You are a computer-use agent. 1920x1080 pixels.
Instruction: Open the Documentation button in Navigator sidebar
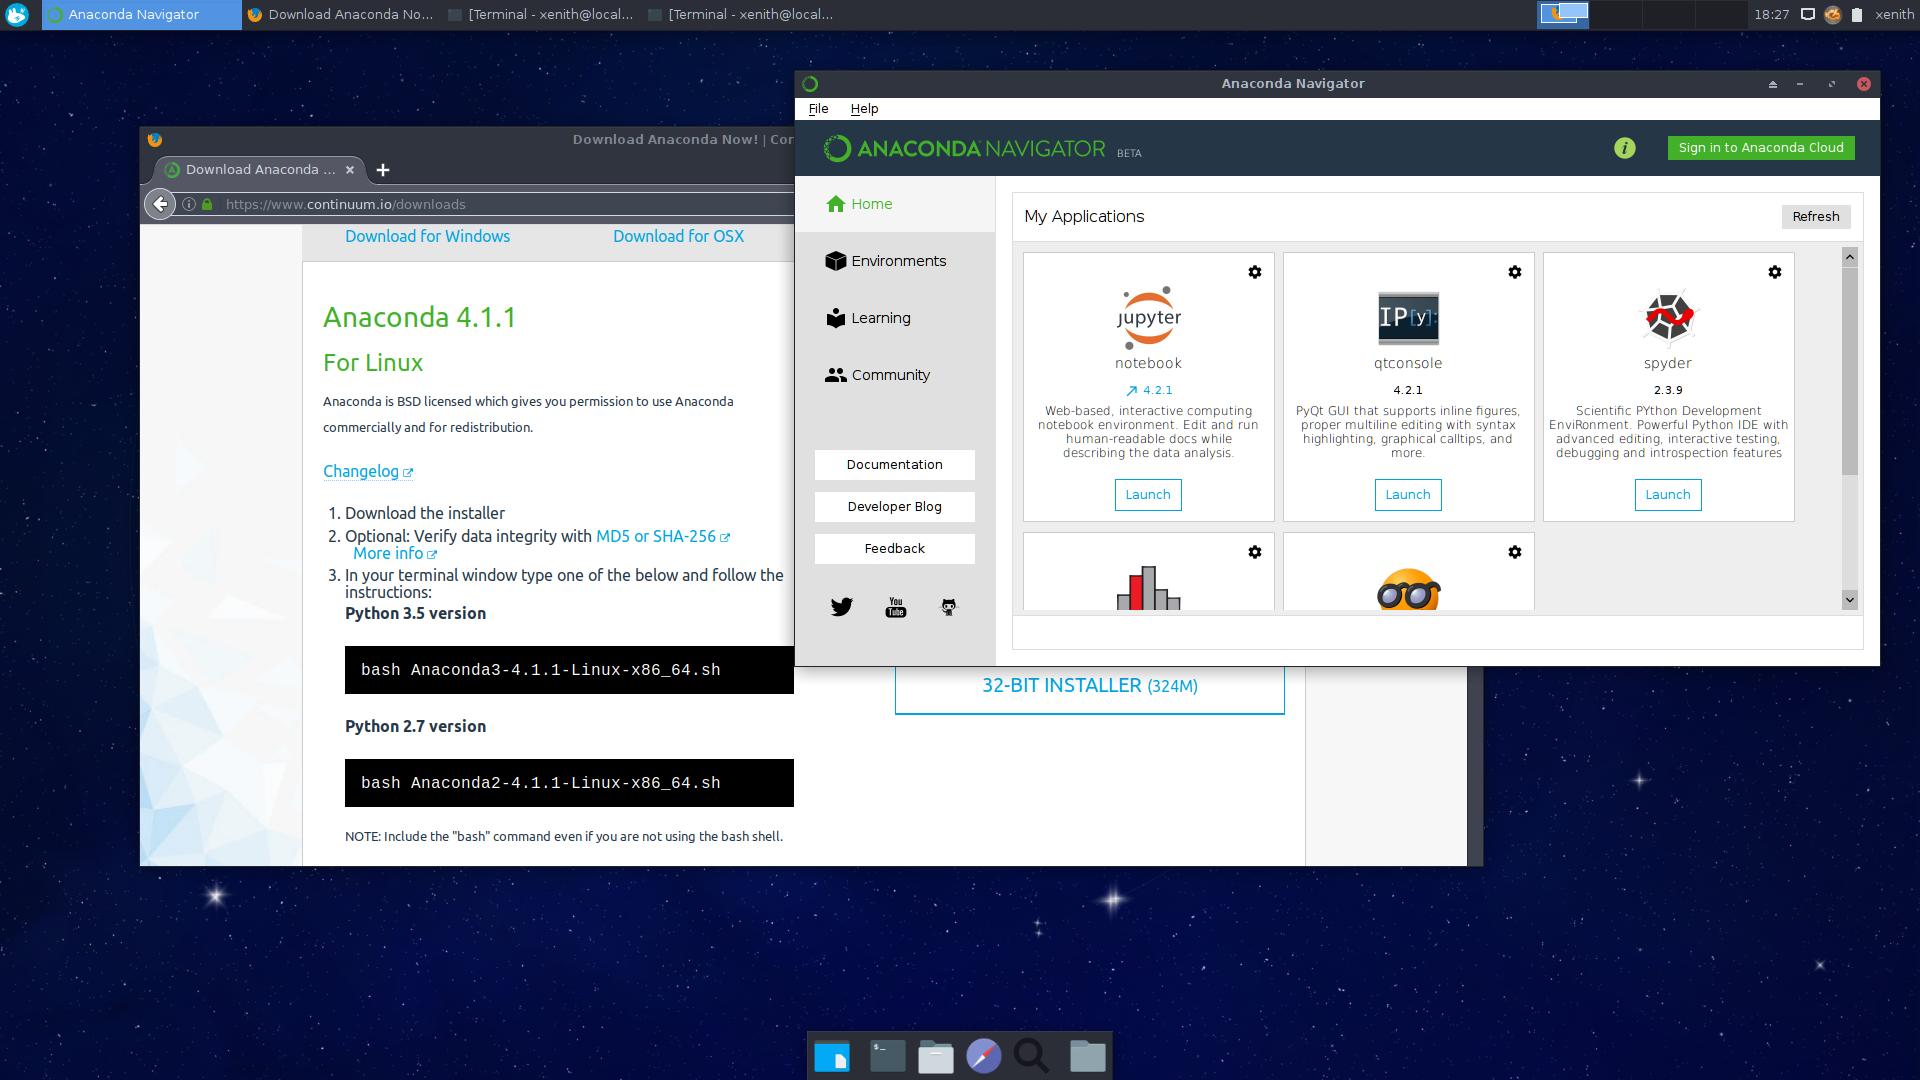[895, 465]
